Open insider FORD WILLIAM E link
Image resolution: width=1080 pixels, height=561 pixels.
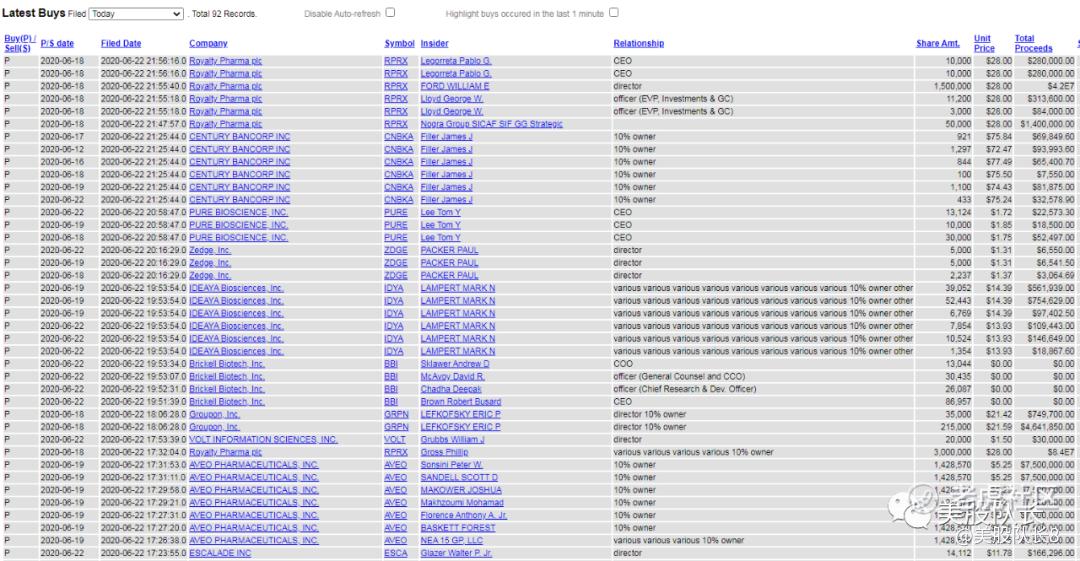(455, 86)
